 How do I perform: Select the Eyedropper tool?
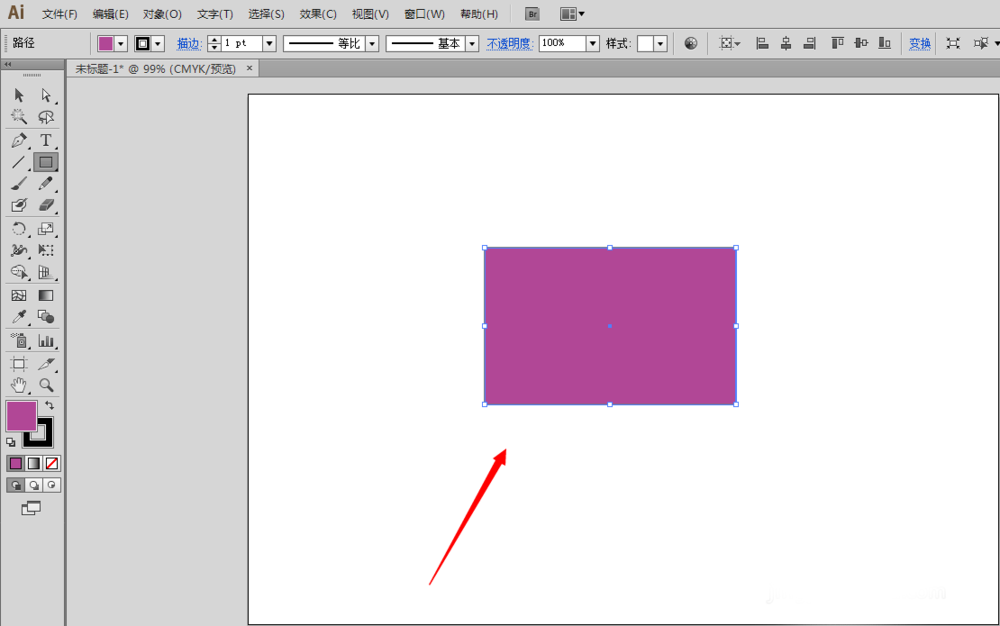tap(18, 316)
